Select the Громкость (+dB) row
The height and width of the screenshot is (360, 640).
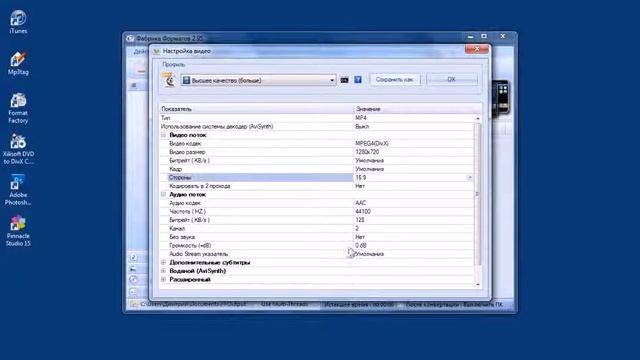316,245
